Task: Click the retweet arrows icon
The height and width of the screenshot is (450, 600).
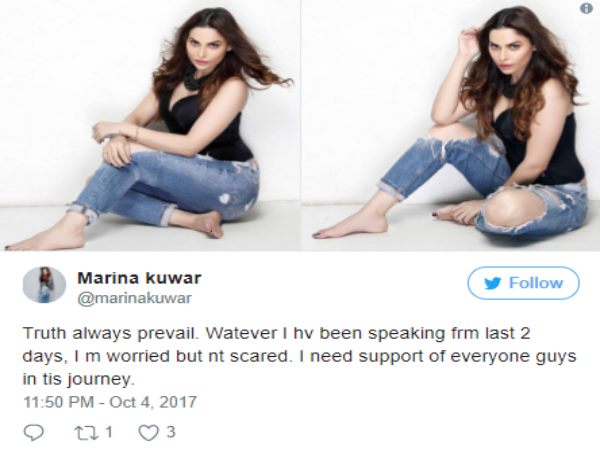Action: [86, 432]
